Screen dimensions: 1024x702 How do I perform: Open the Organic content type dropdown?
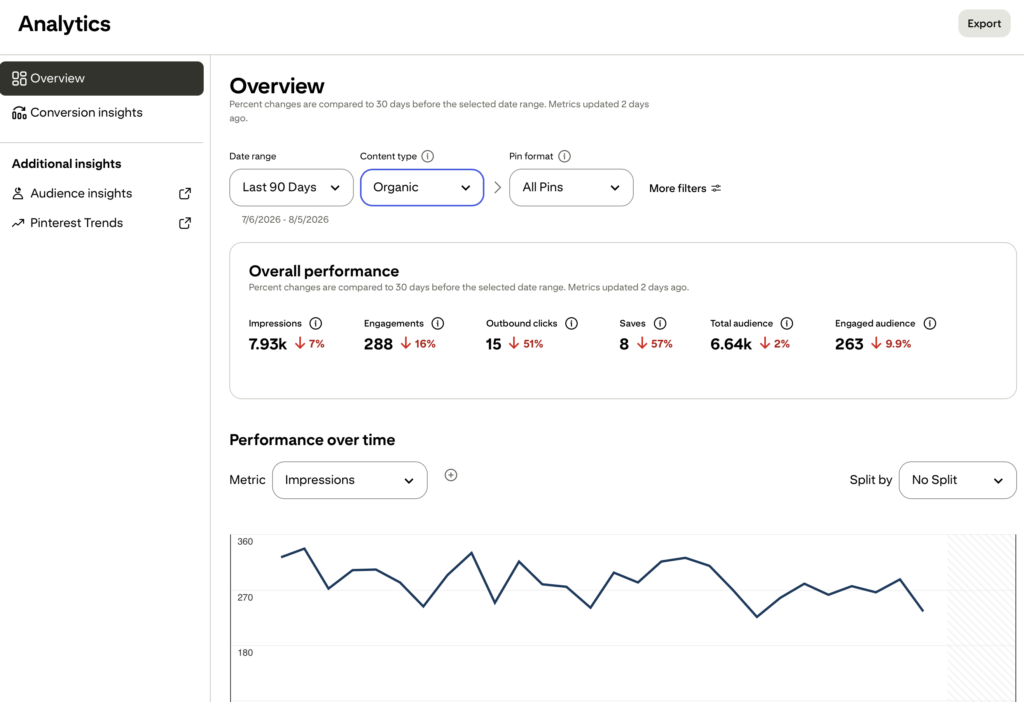(x=422, y=187)
